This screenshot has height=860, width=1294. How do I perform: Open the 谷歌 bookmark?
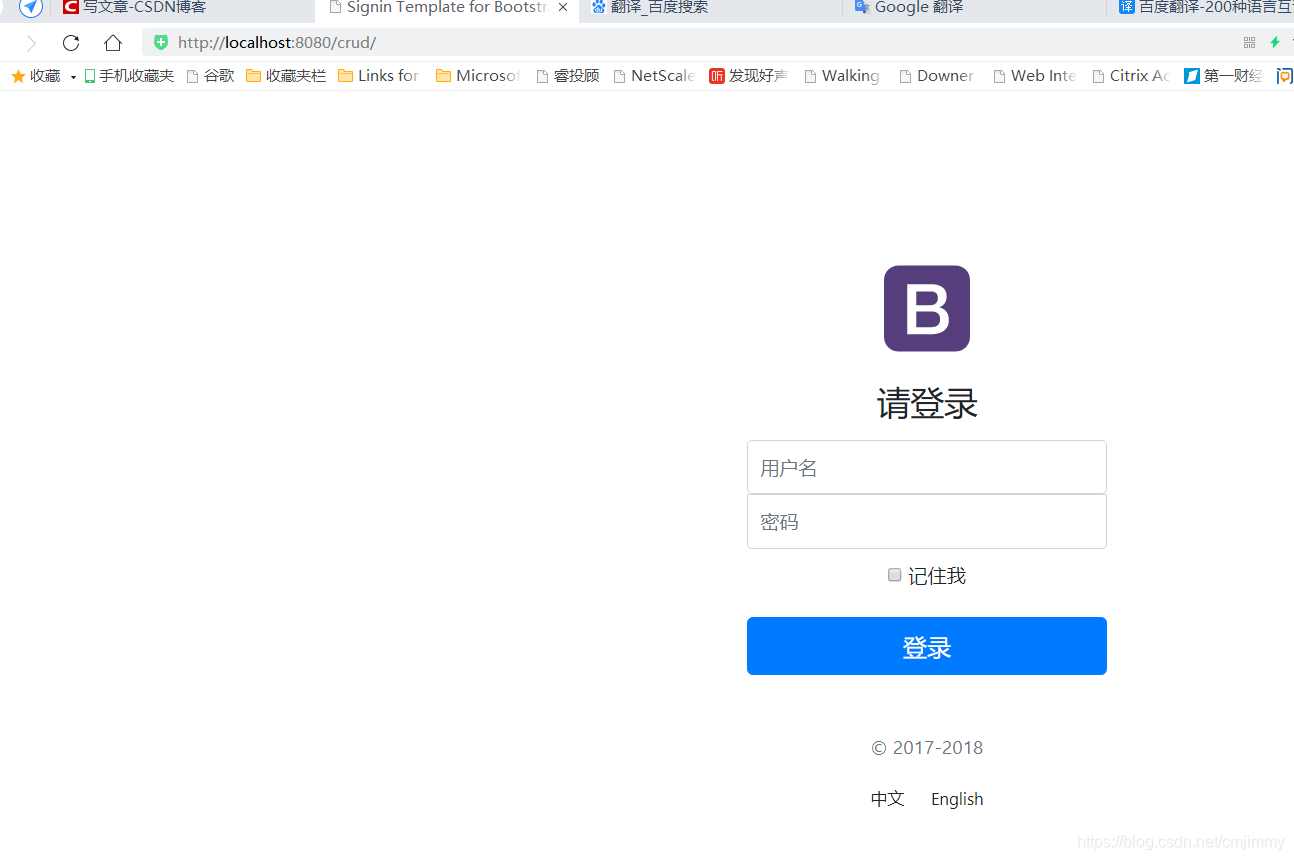(210, 76)
